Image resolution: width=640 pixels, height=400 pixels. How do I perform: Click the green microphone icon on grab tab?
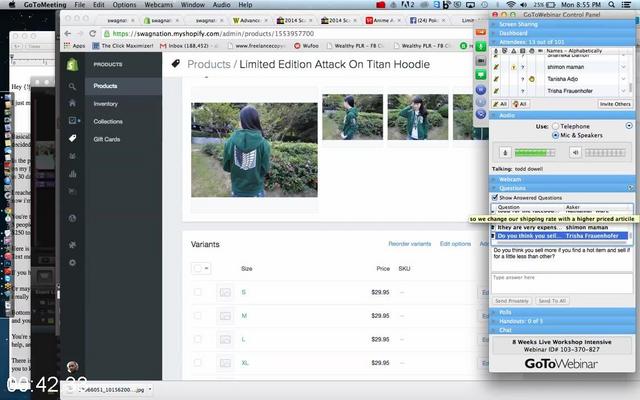(x=480, y=46)
